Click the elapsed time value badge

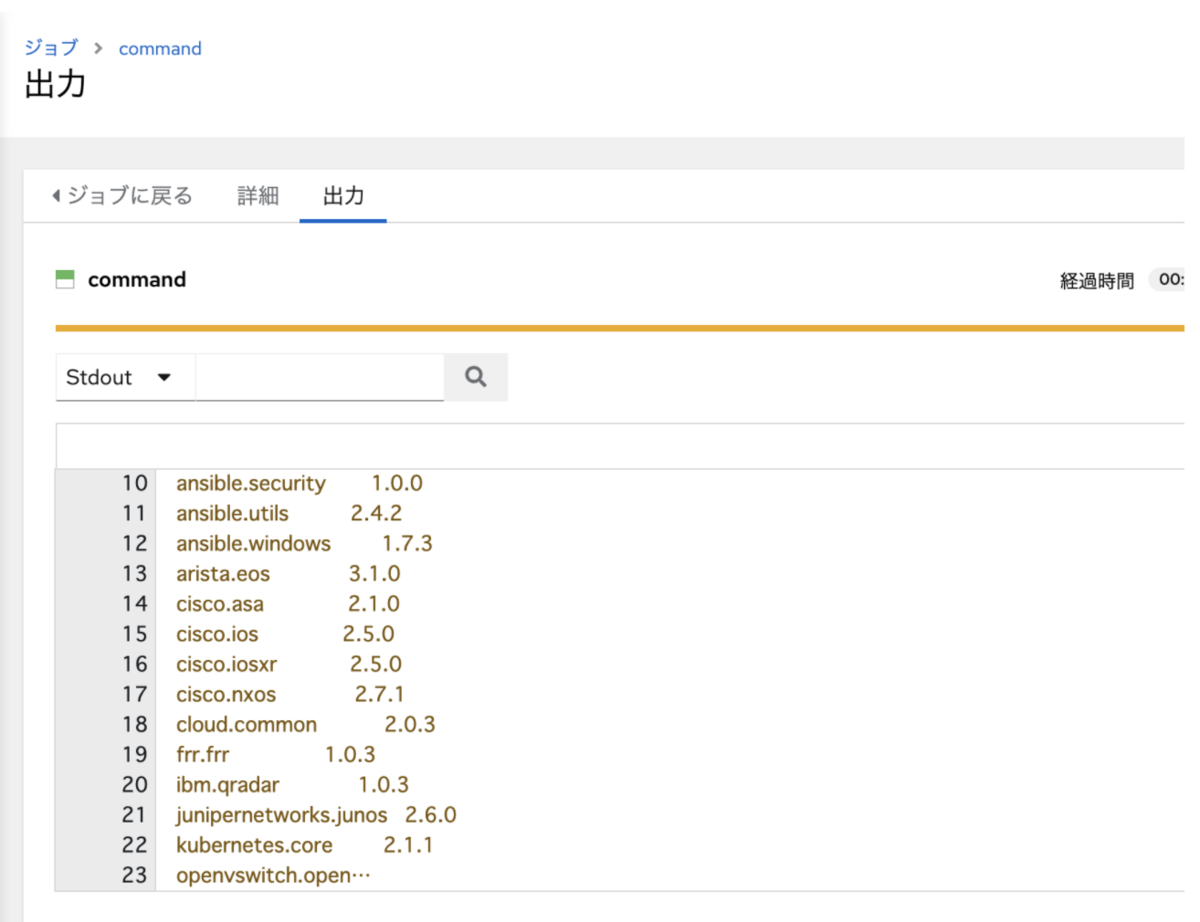click(1166, 281)
